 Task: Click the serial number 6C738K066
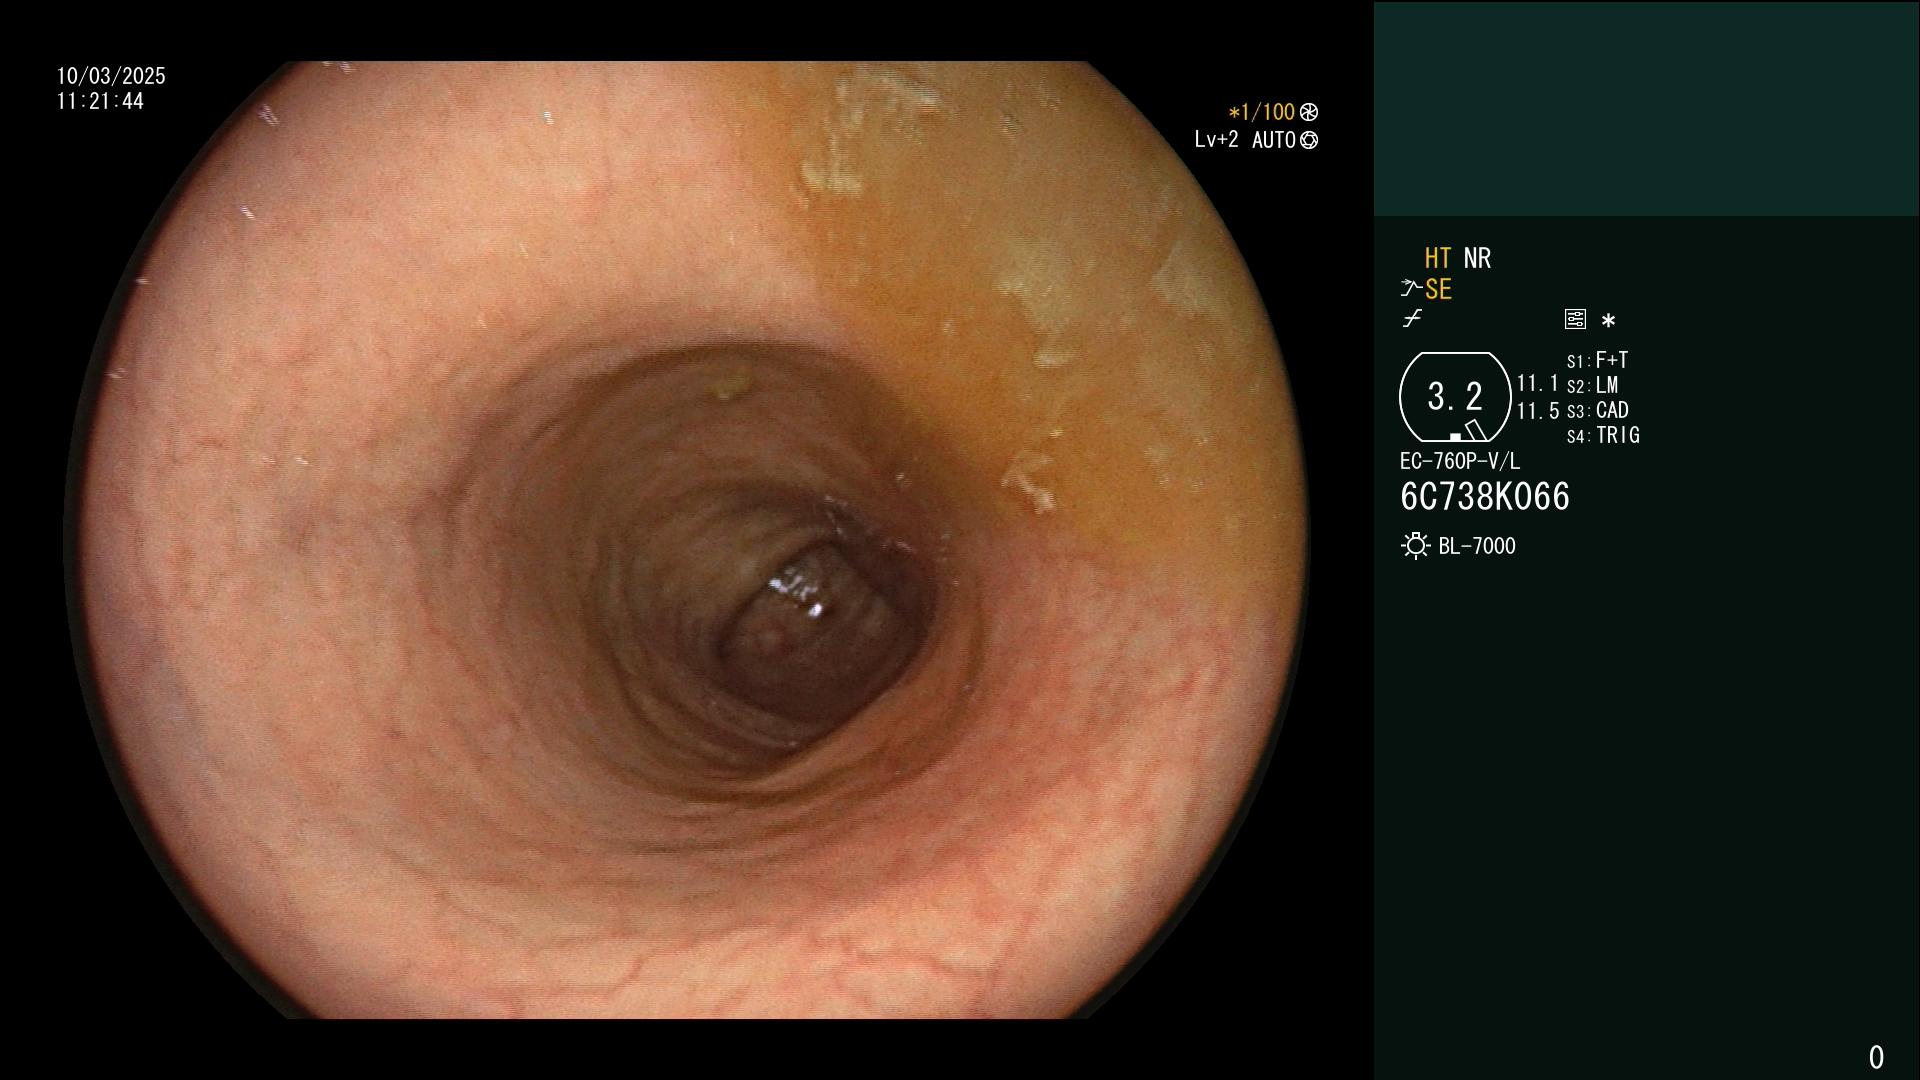[x=1485, y=497]
